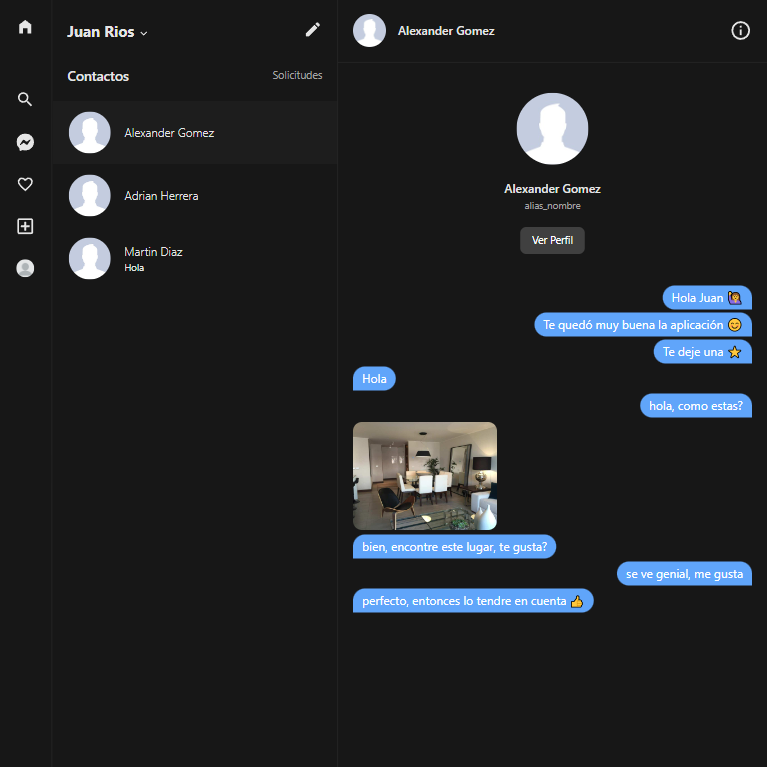Show conversation info icon
Screen dimensions: 767x767
pos(740,30)
